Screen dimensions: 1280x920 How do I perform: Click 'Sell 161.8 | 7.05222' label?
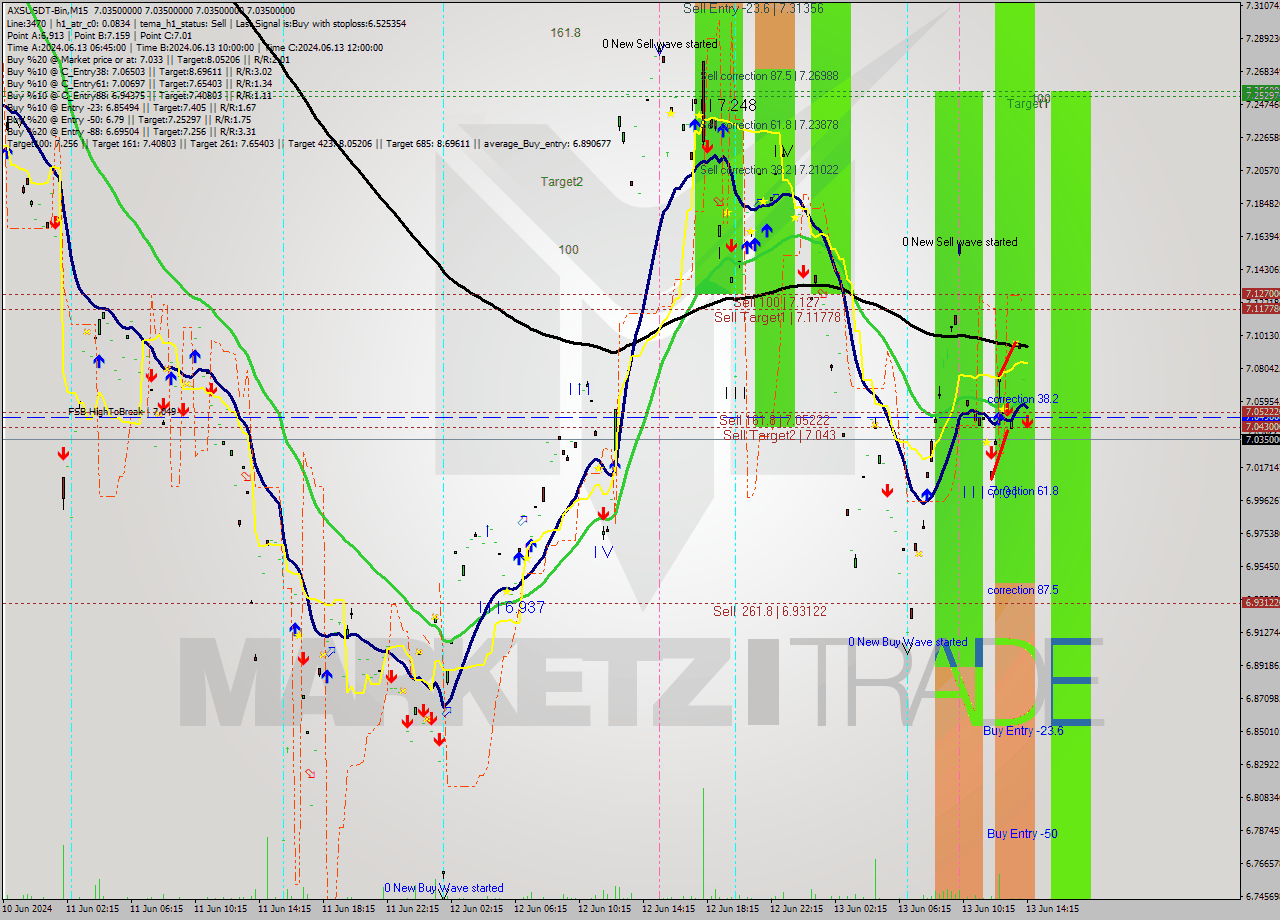774,420
